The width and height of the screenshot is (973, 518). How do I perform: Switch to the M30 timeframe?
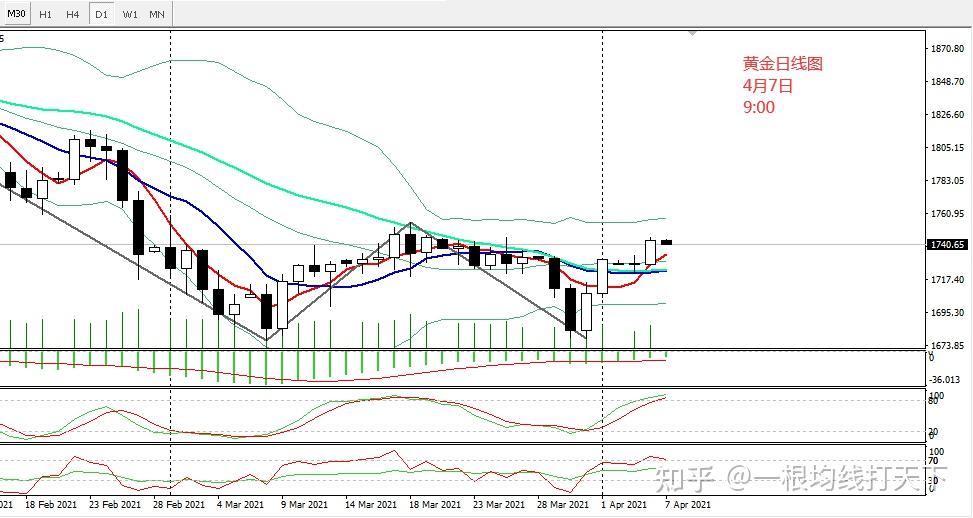(x=17, y=13)
